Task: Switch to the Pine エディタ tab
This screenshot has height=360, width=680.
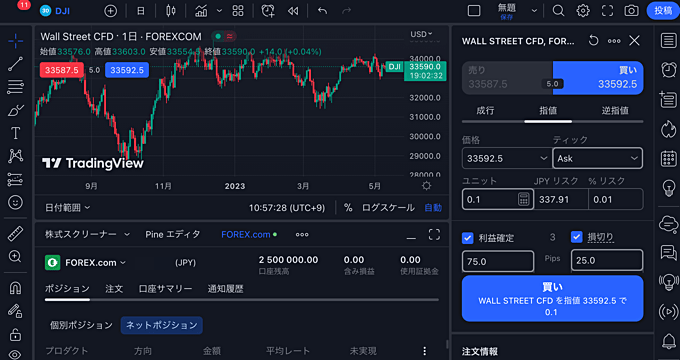Action: point(173,235)
